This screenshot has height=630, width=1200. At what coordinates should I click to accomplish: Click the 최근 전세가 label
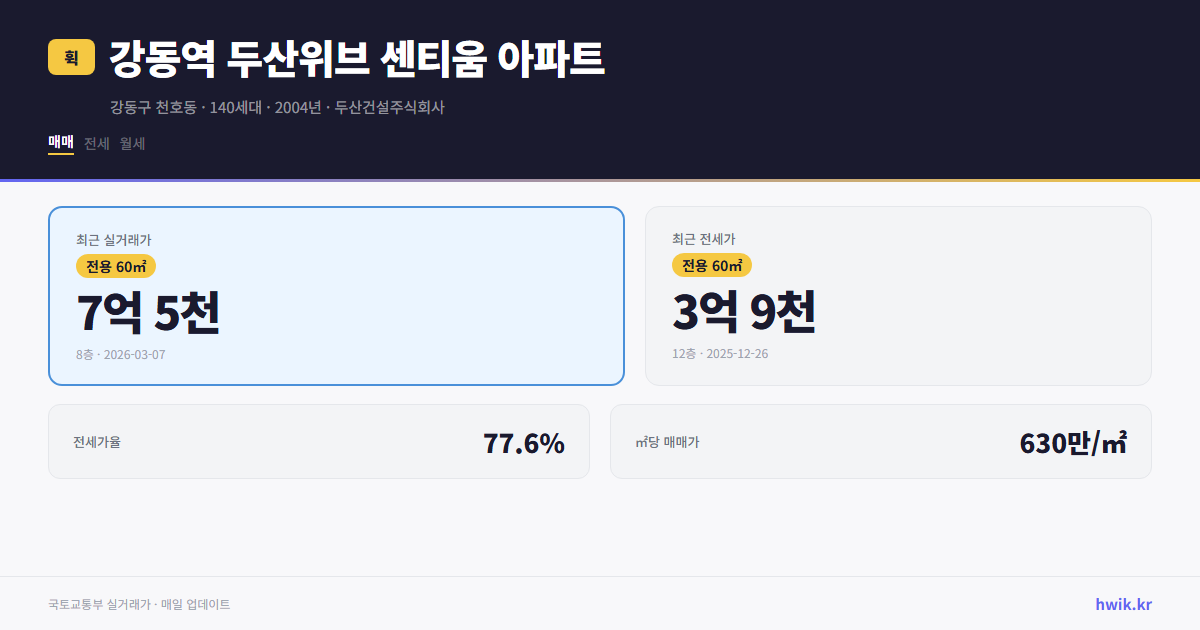[706, 239]
